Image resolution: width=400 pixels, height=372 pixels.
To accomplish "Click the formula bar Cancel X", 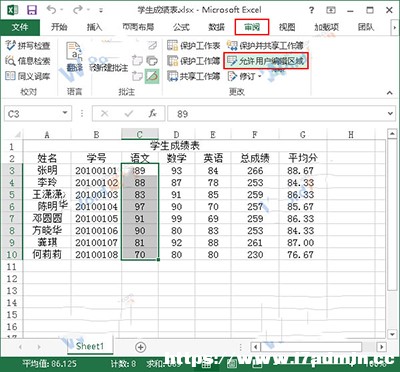I will pyautogui.click(x=105, y=114).
